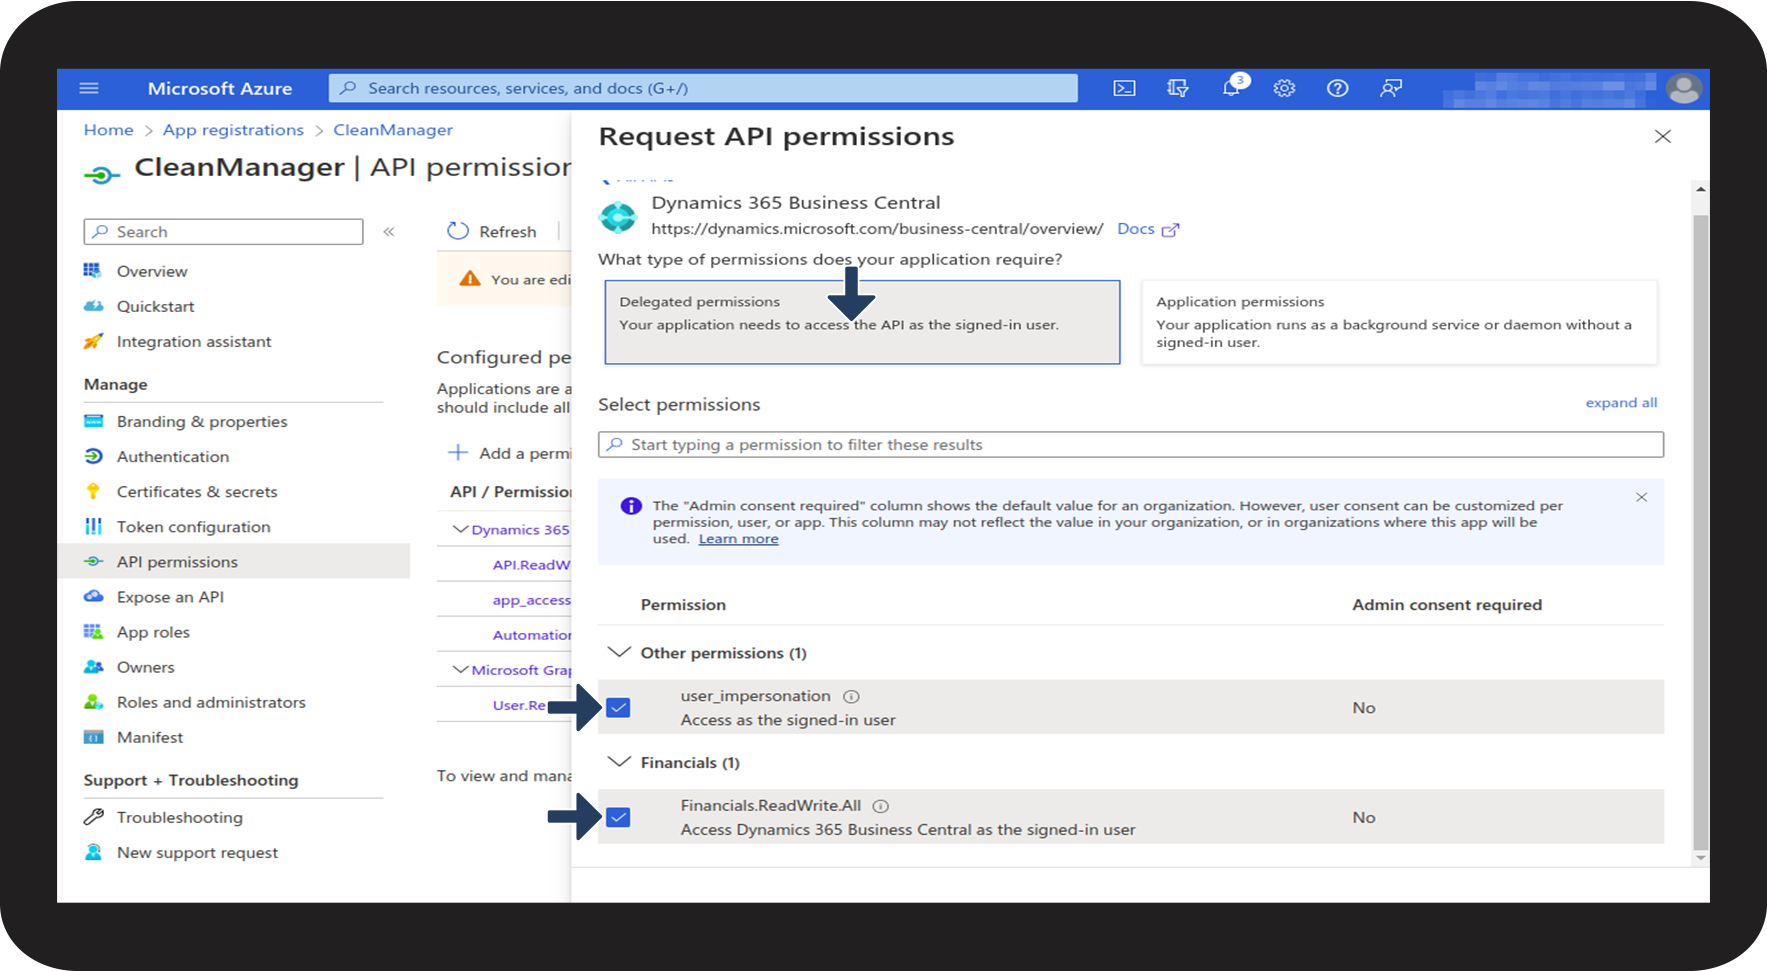
Task: Collapse the Other permissions section
Action: click(620, 653)
